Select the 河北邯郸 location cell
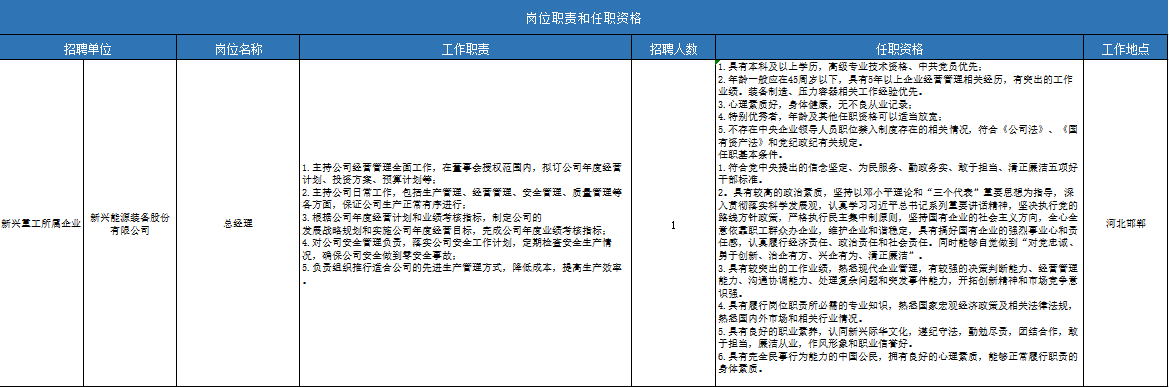 click(1126, 224)
